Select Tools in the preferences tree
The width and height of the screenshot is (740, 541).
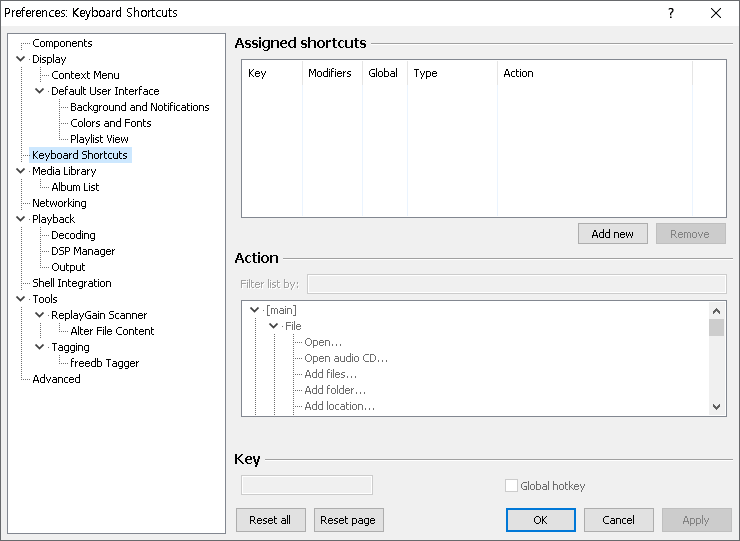pyautogui.click(x=45, y=299)
